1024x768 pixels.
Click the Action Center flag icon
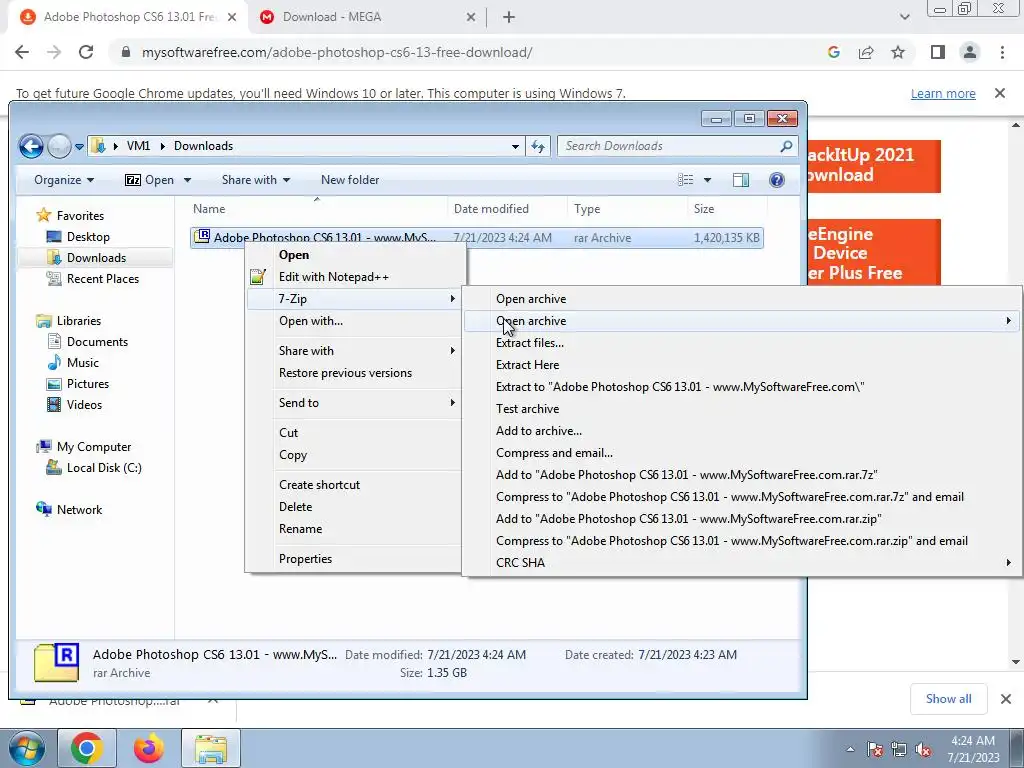[x=875, y=749]
